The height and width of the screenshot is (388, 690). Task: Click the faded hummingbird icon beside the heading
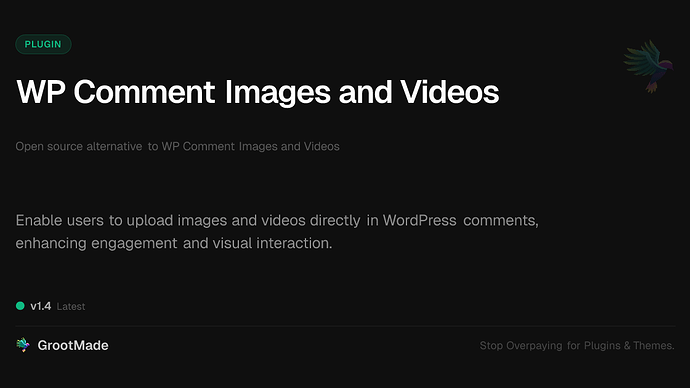(x=648, y=66)
